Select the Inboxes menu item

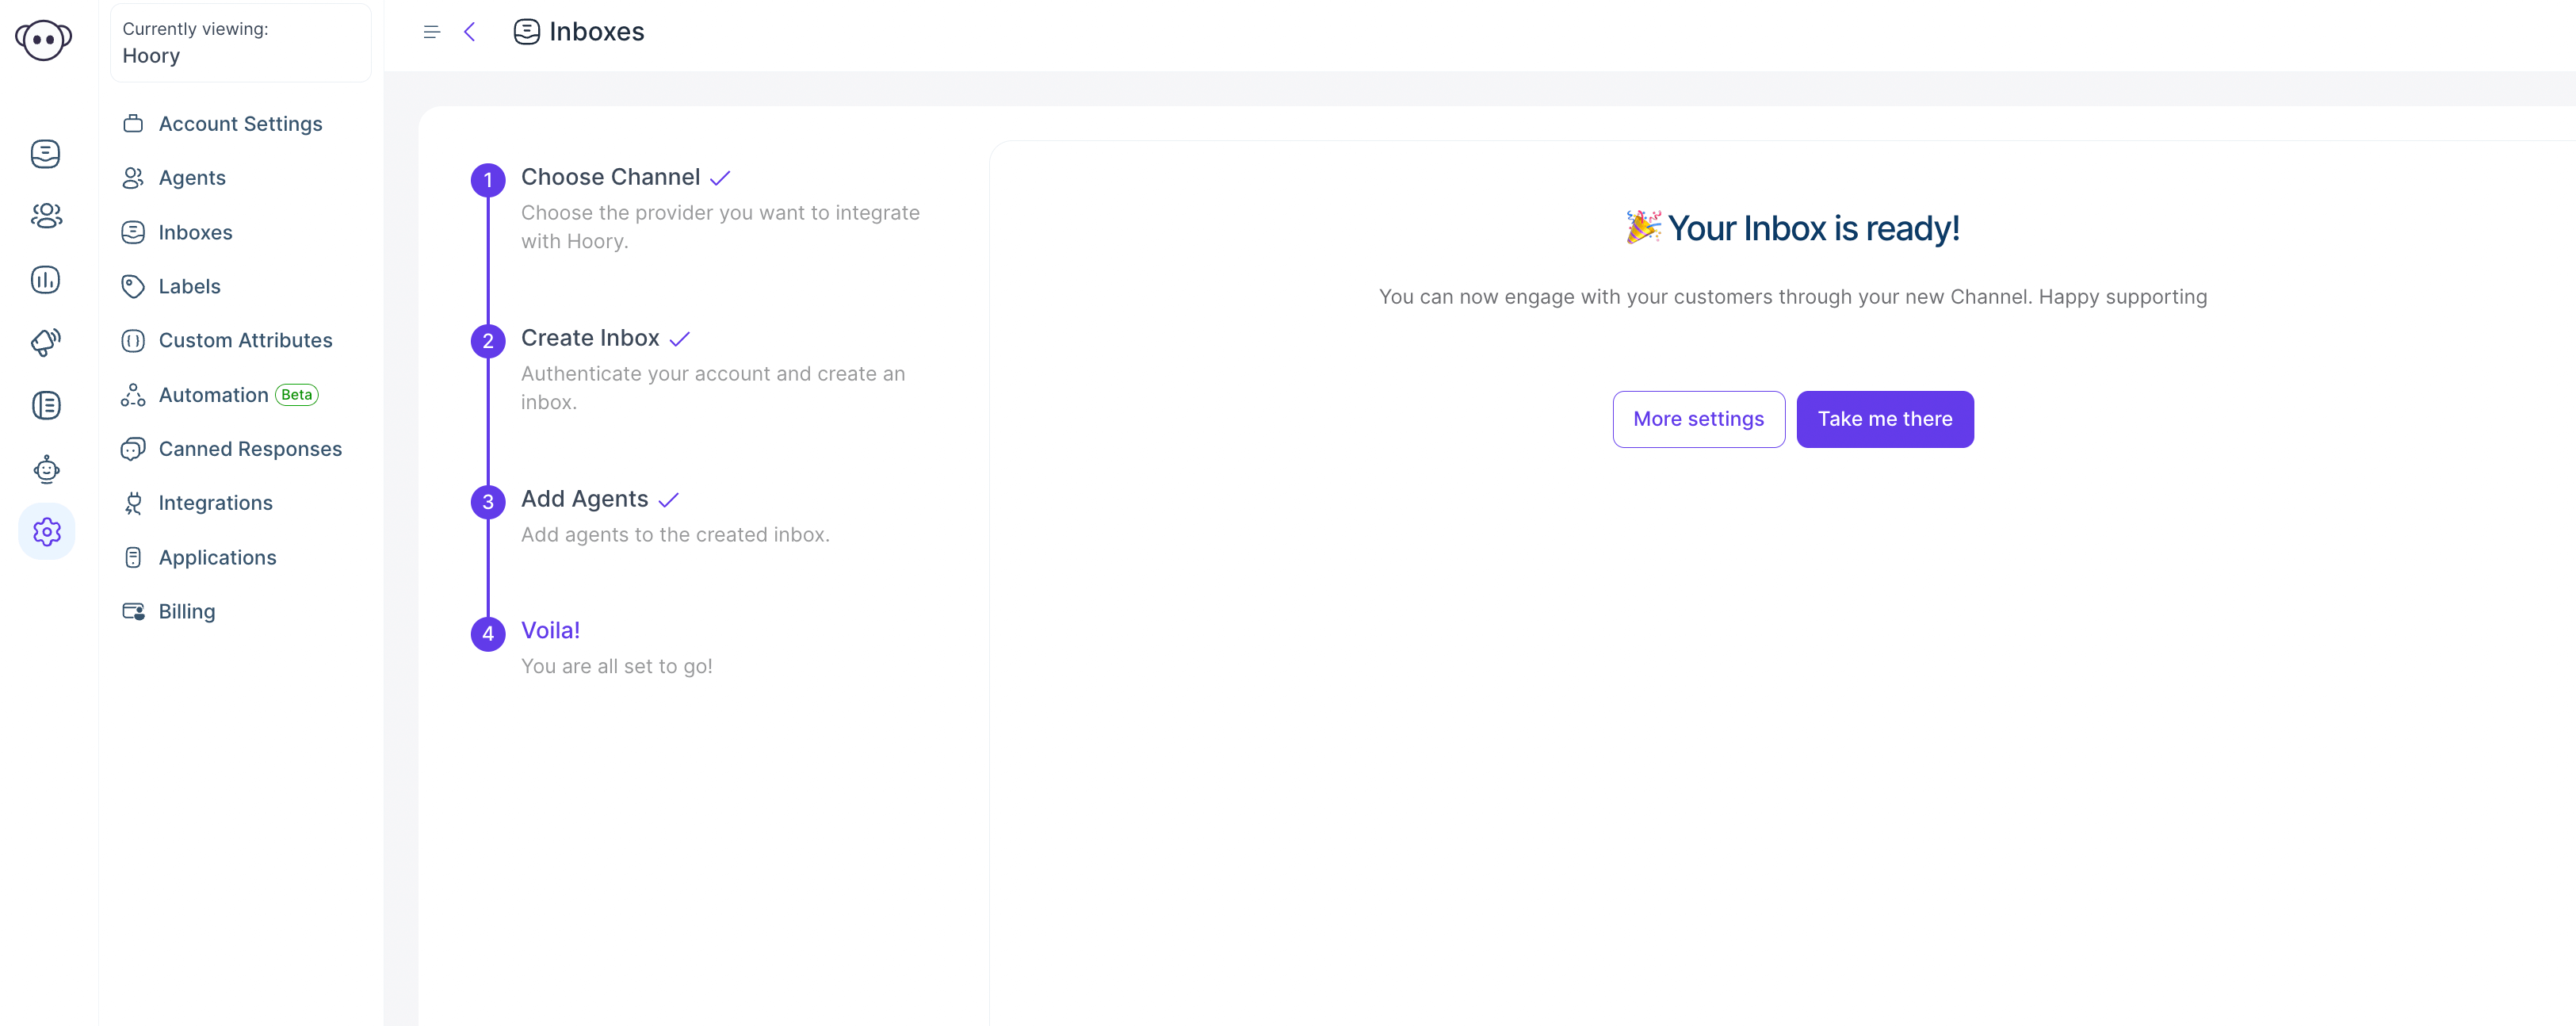click(x=196, y=230)
